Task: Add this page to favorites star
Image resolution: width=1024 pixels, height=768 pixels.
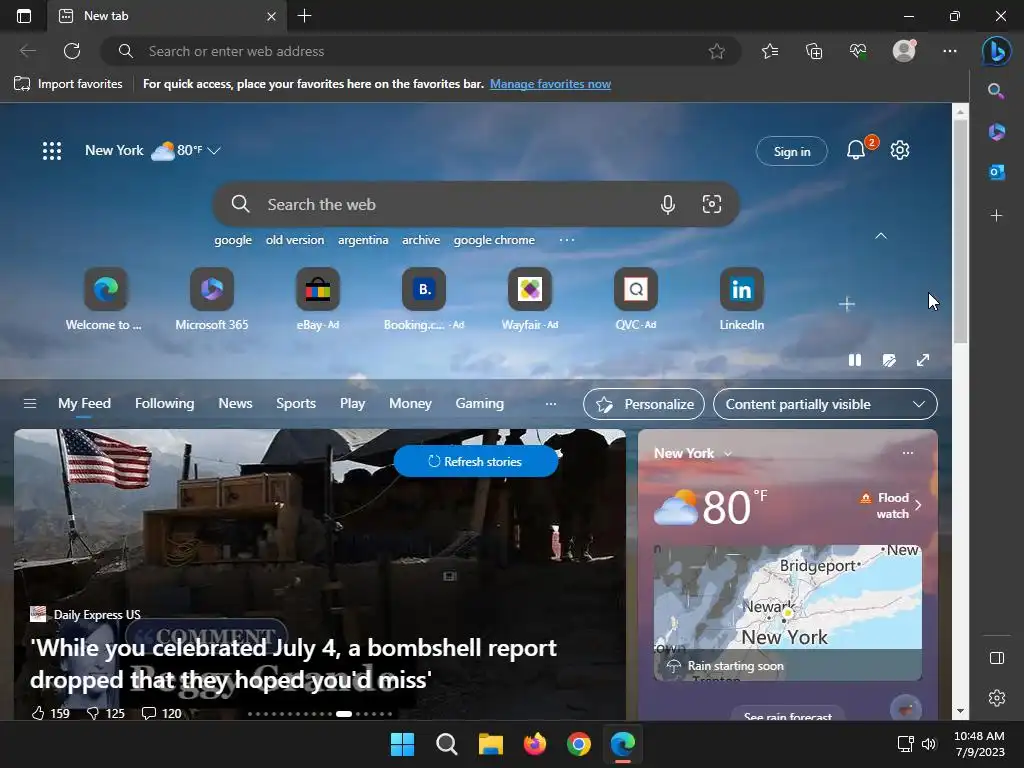Action: tap(716, 51)
